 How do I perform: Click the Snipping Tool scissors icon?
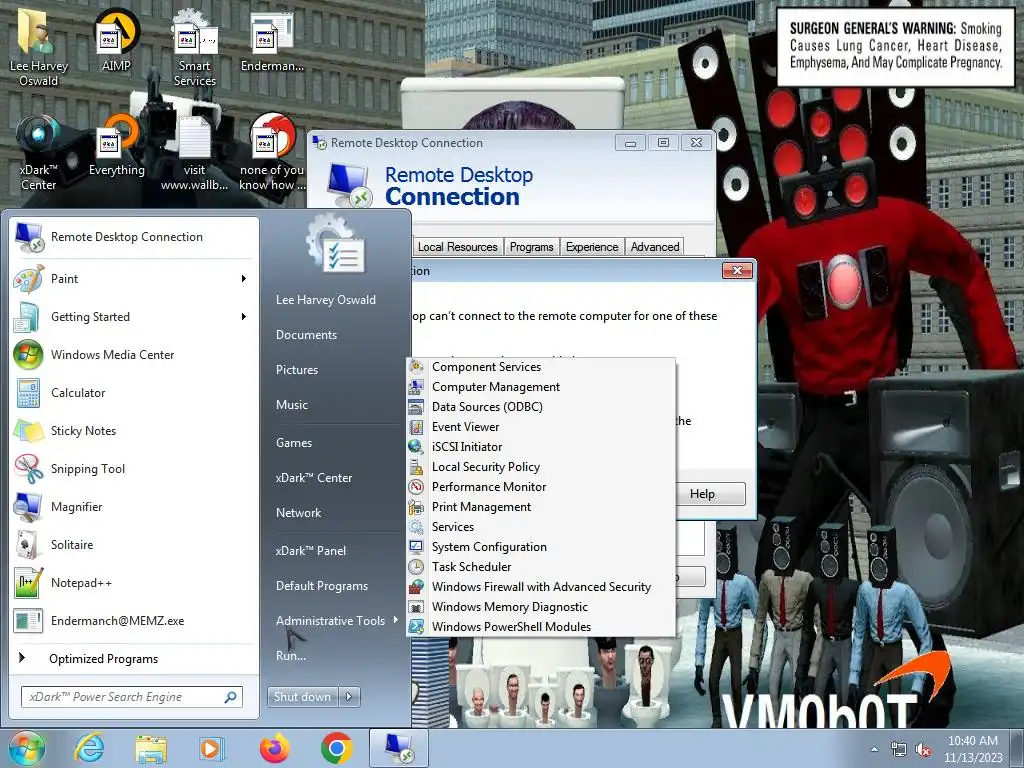(x=28, y=469)
